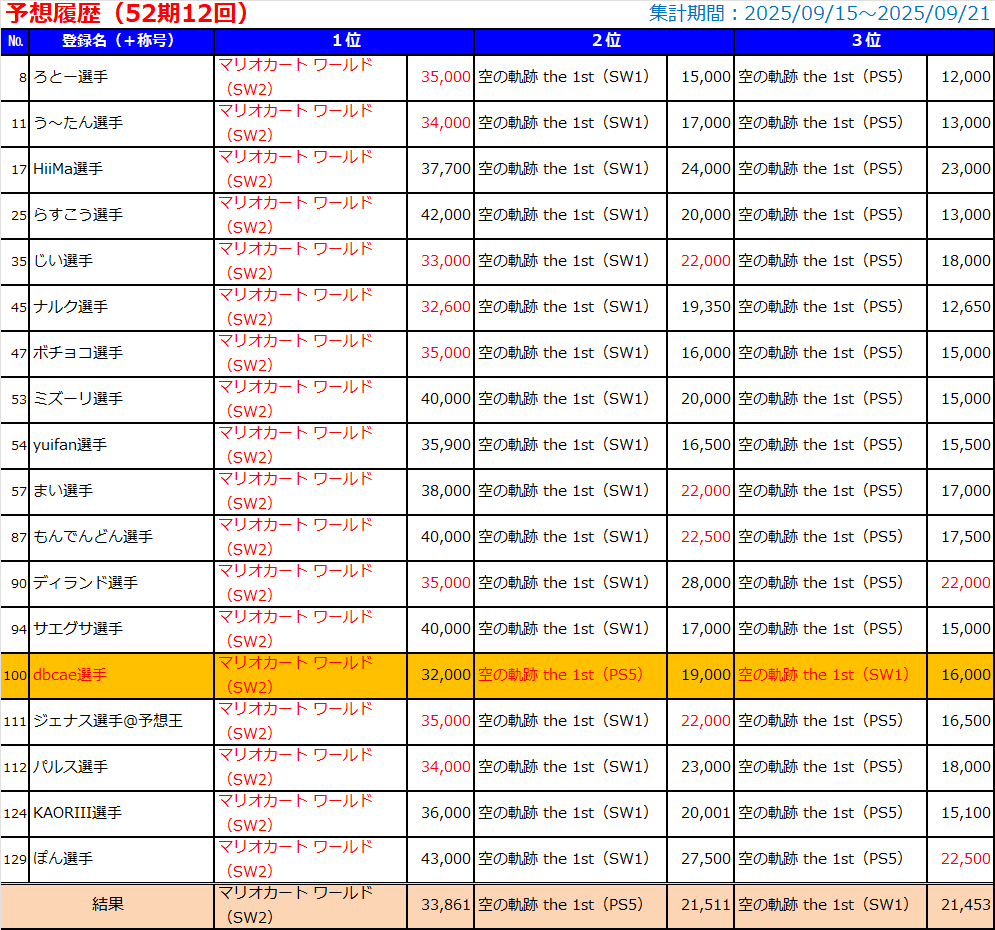Click the 集計期間 date range text
The height and width of the screenshot is (930, 995).
coord(819,14)
